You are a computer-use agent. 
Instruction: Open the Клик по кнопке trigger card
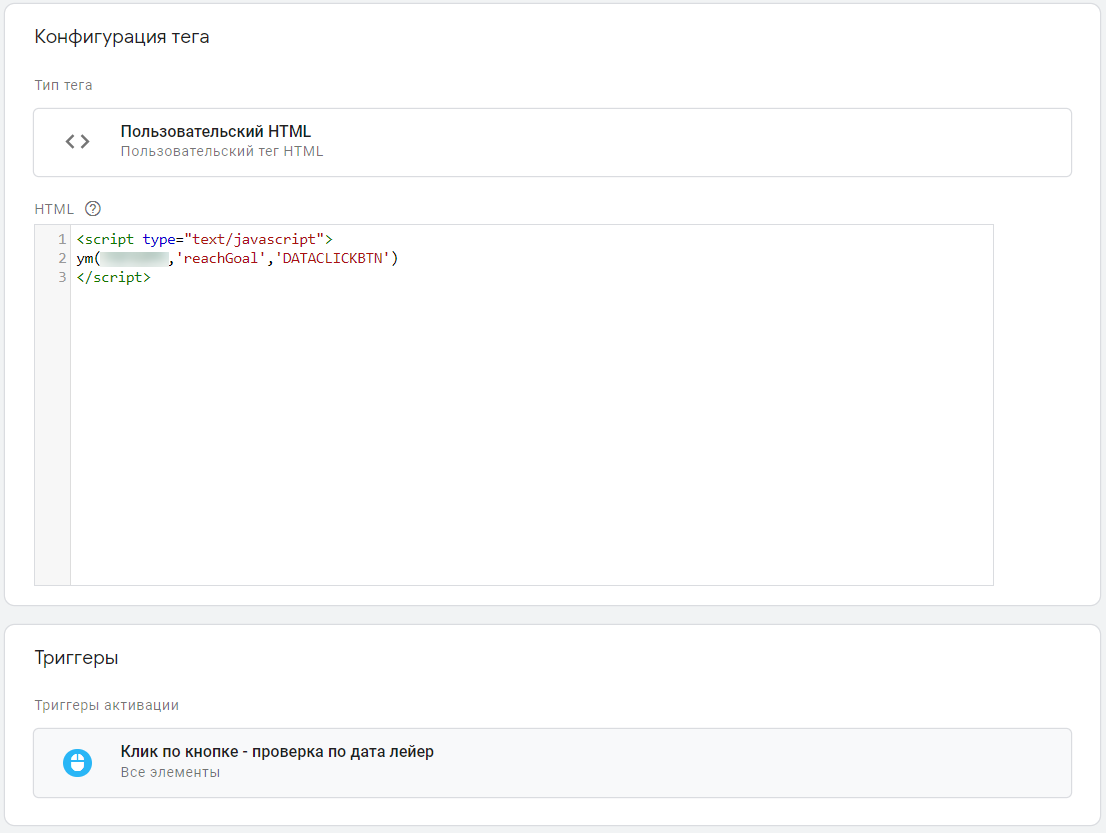point(552,763)
